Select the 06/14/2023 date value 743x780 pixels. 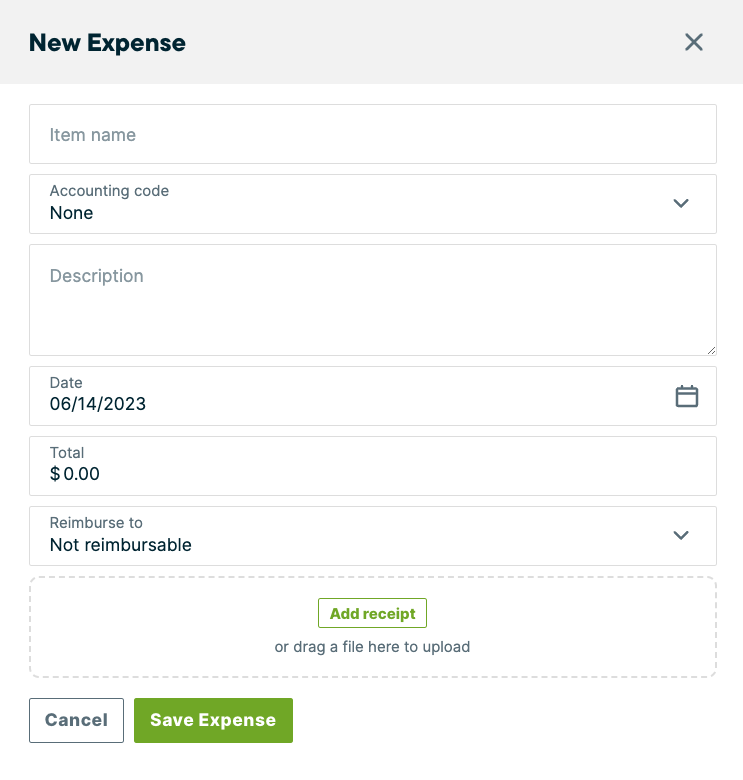(97, 404)
